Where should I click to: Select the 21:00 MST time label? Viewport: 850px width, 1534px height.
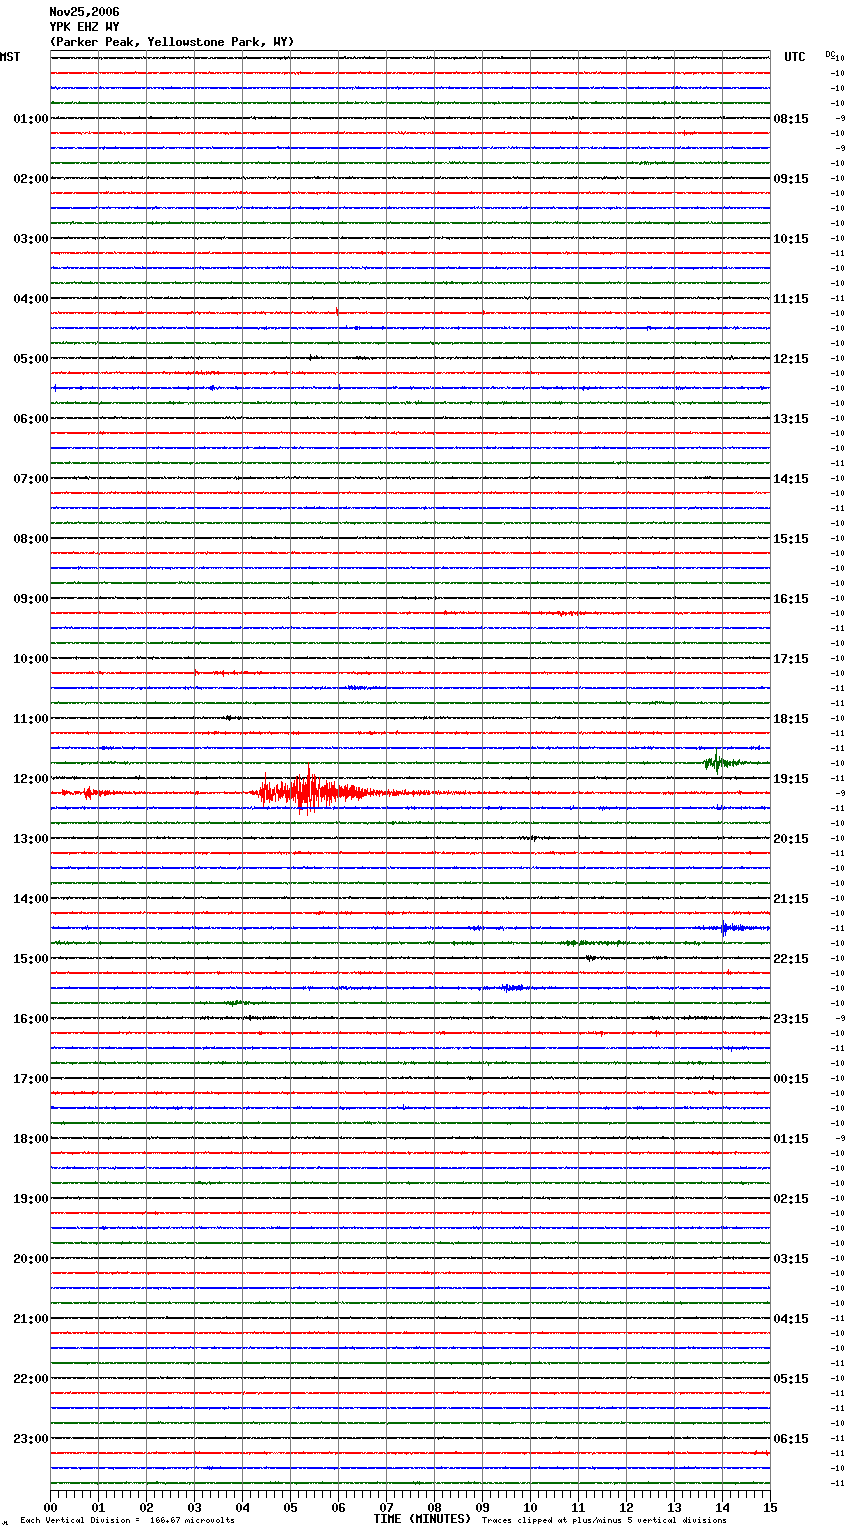[30, 1319]
